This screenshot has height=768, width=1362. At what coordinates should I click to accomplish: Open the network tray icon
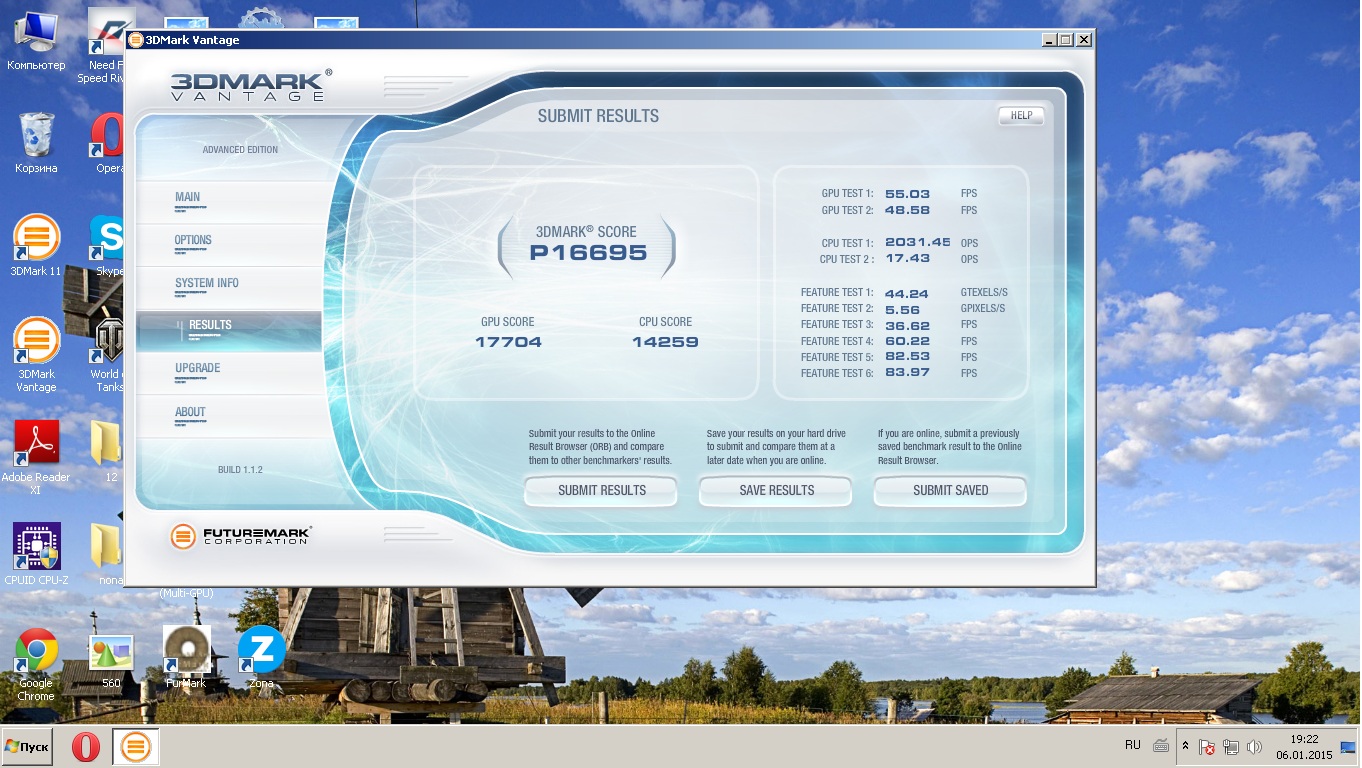[1231, 747]
